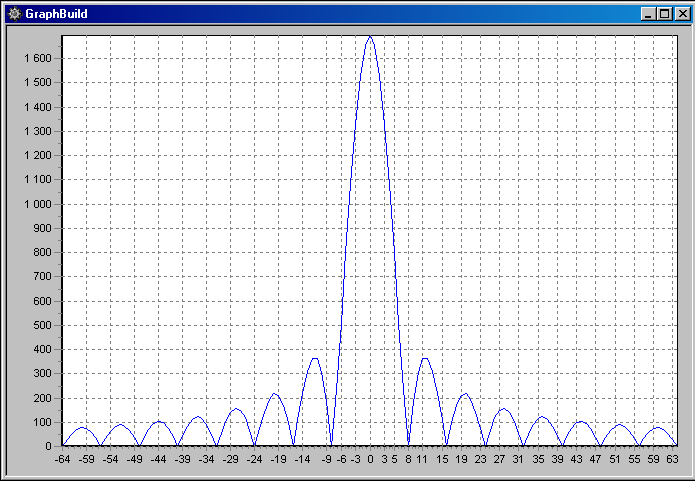Click the x-axis label 47
The image size is (695, 481).
pos(595,459)
